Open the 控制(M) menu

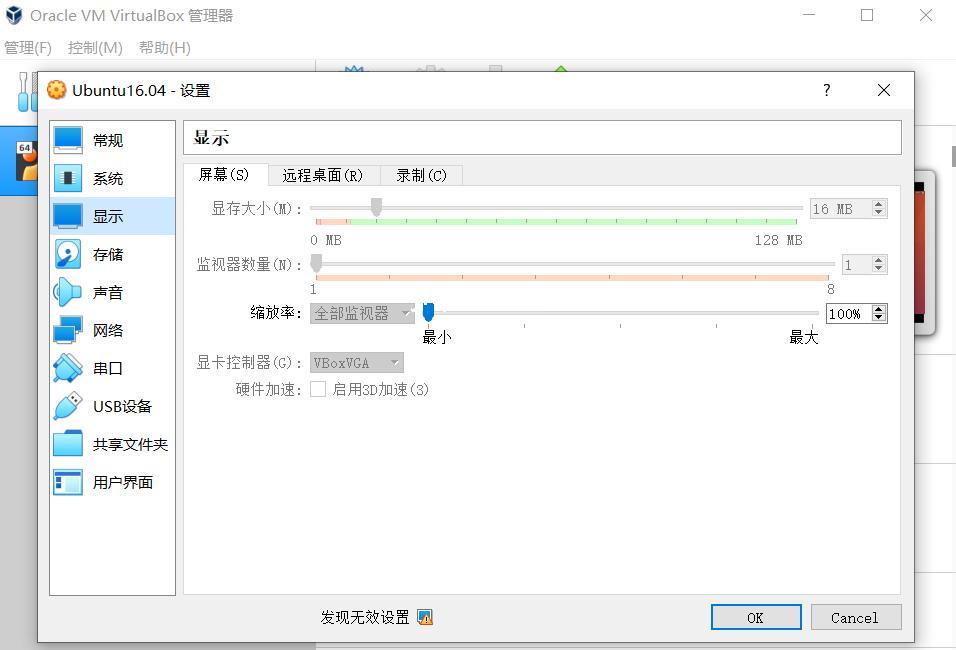click(95, 47)
